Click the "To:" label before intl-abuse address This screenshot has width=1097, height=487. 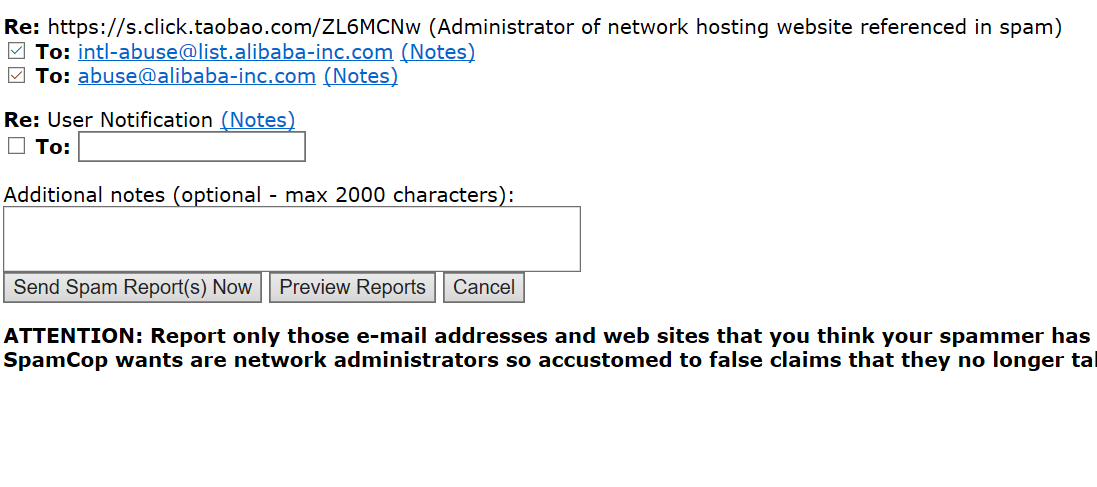(53, 52)
